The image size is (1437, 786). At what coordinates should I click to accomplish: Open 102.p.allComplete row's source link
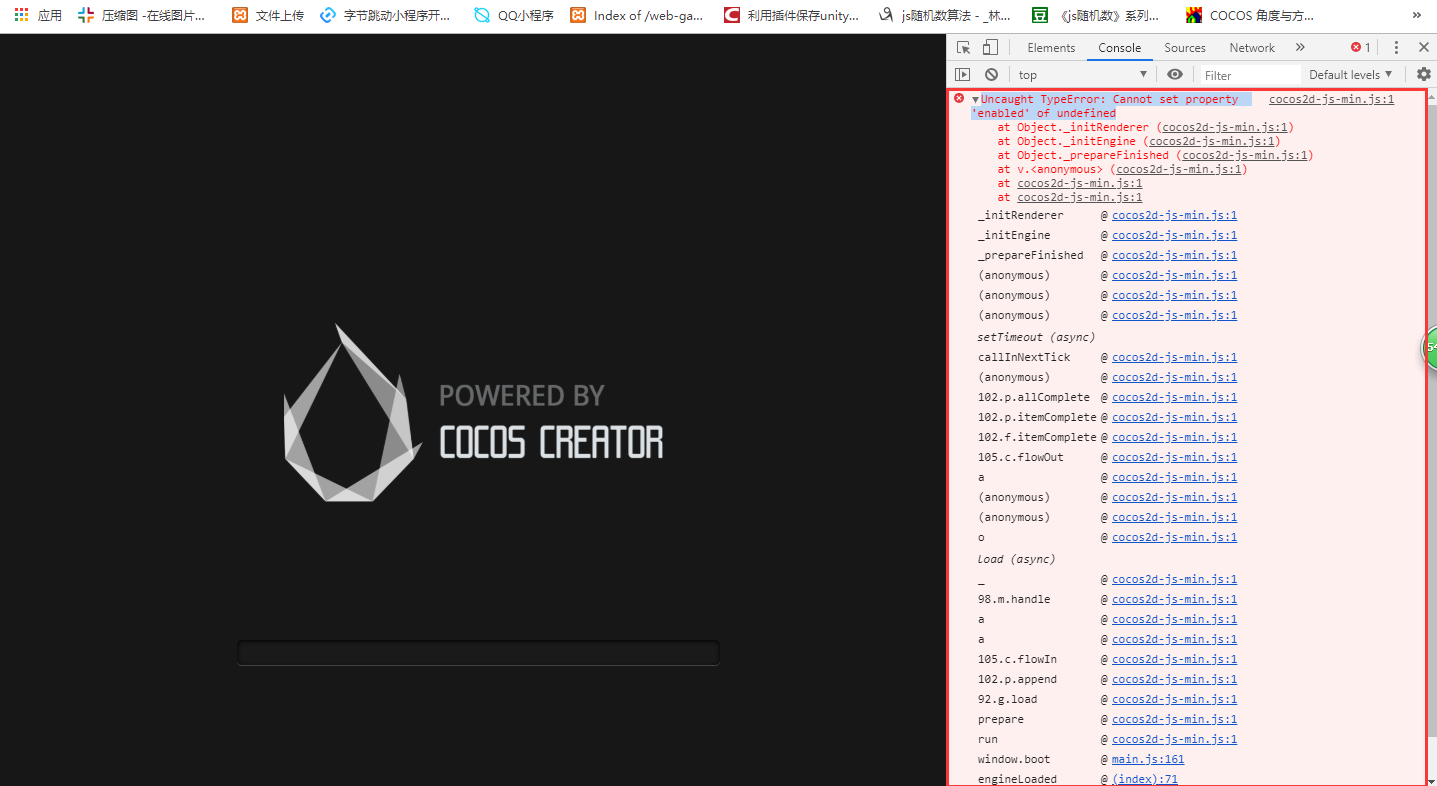coord(1174,397)
